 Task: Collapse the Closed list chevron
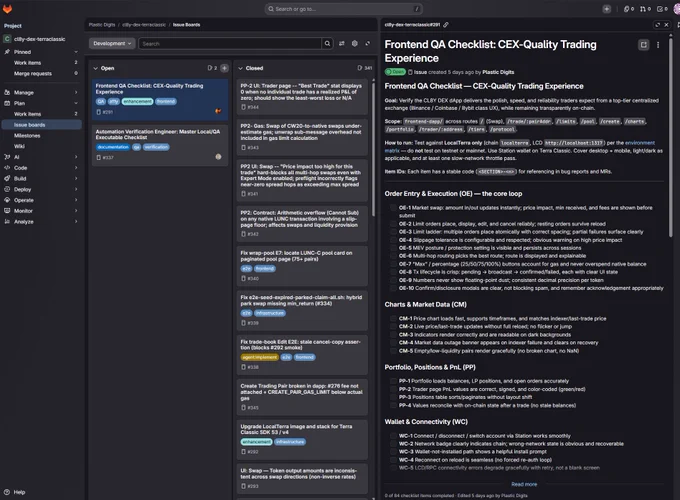pos(240,68)
